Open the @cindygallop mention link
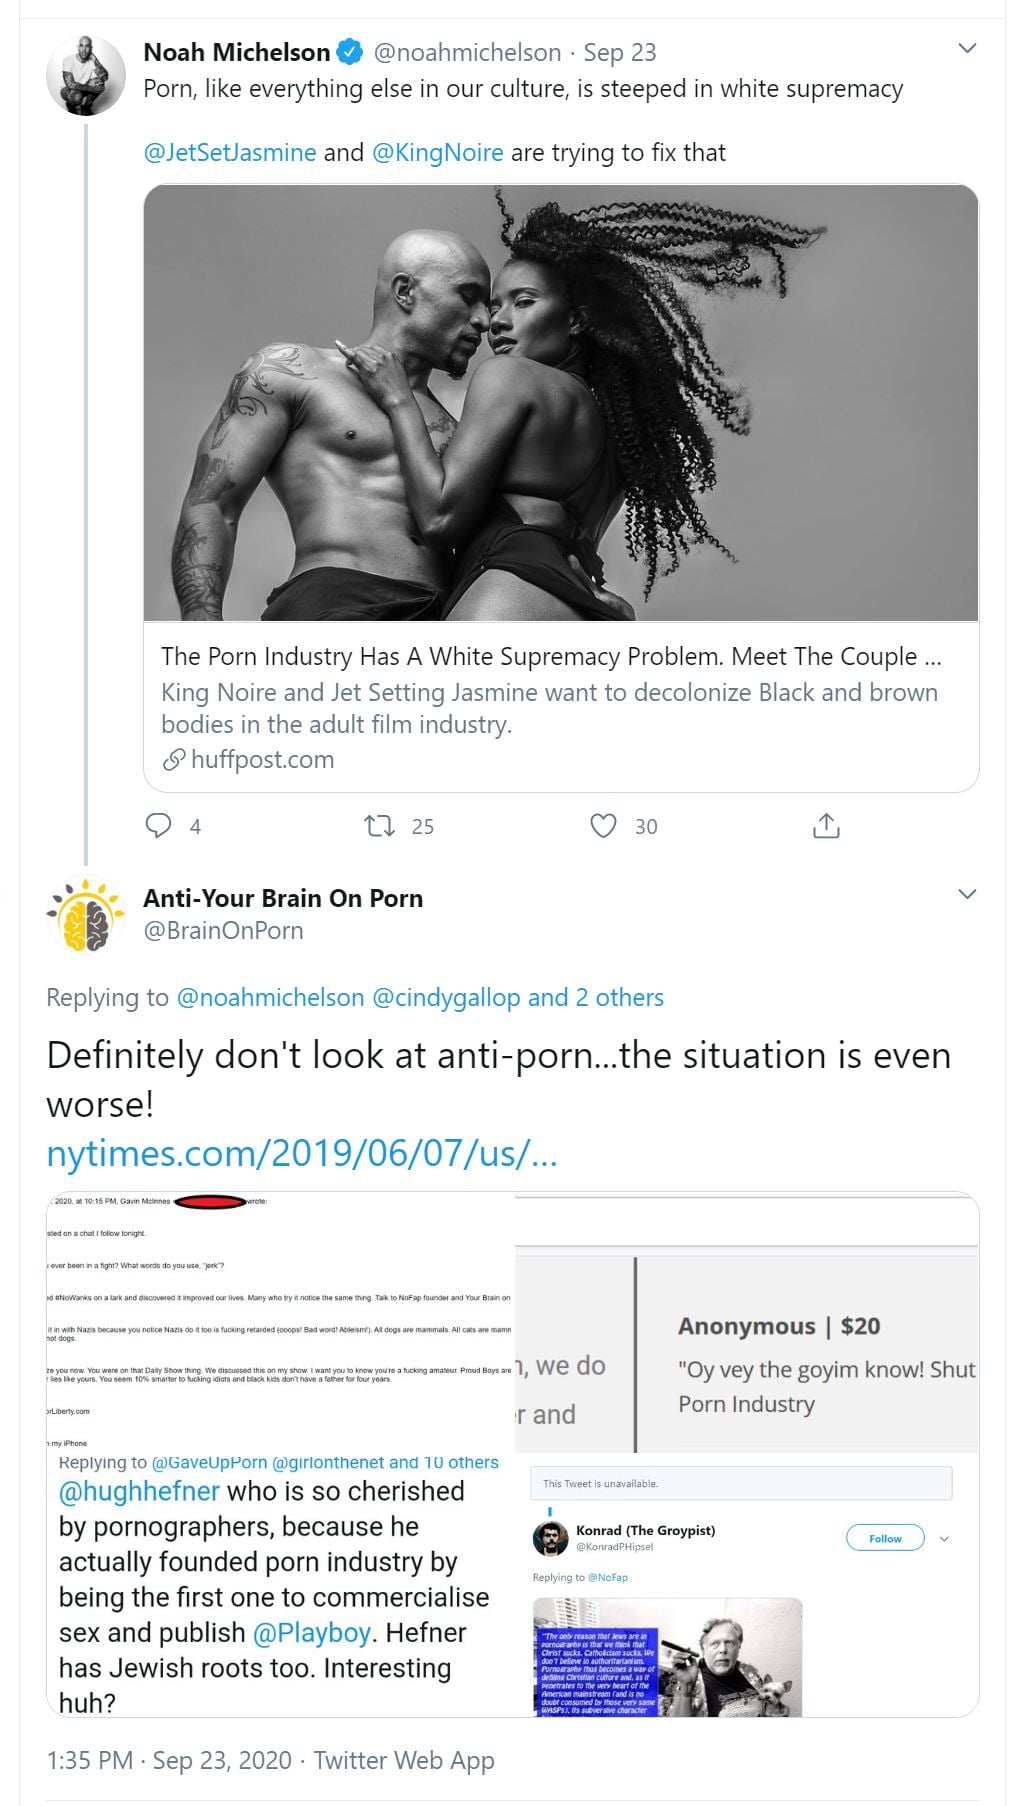The image size is (1014, 1806). pyautogui.click(x=446, y=997)
